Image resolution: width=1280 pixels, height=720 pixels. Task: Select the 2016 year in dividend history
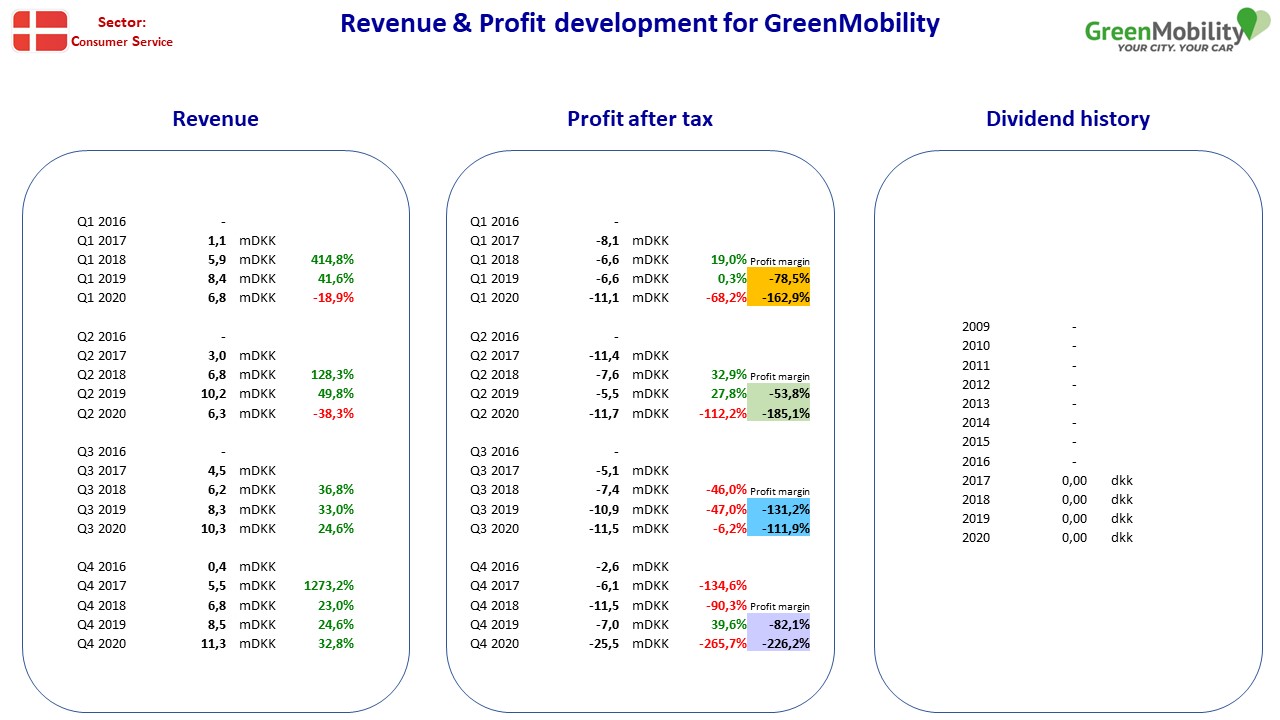click(976, 462)
